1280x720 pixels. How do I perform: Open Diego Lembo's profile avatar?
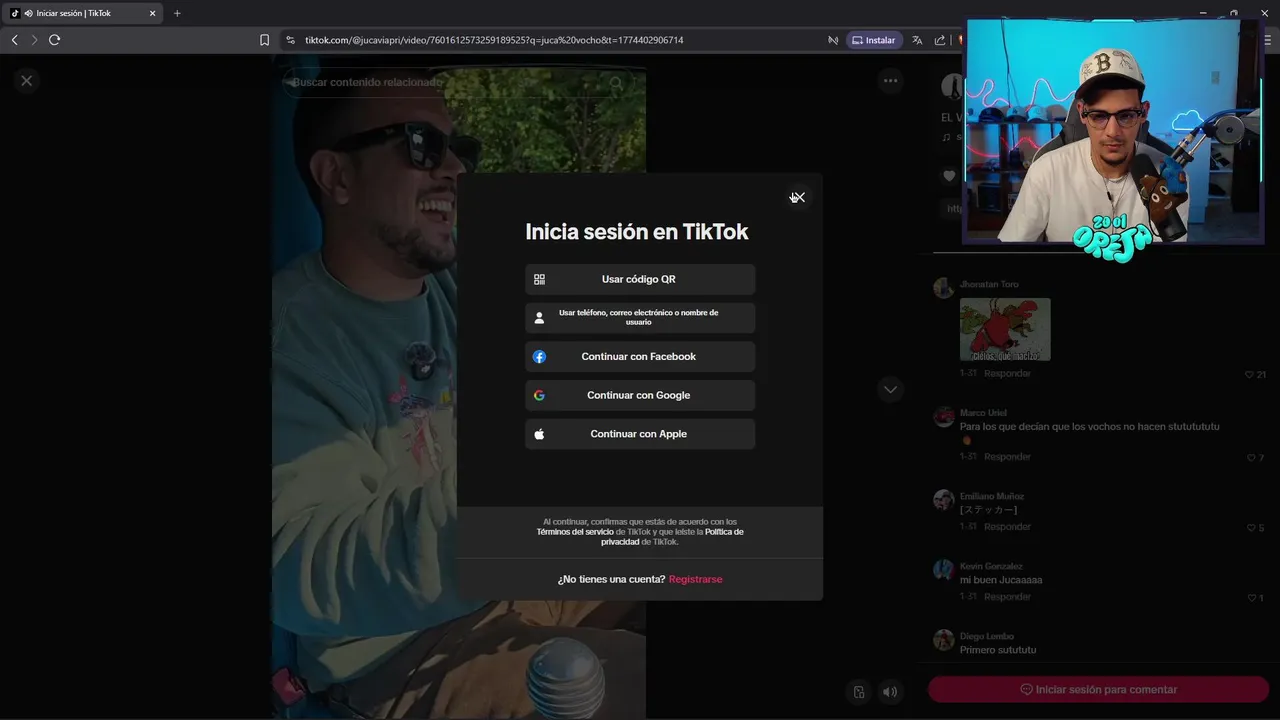tap(943, 640)
